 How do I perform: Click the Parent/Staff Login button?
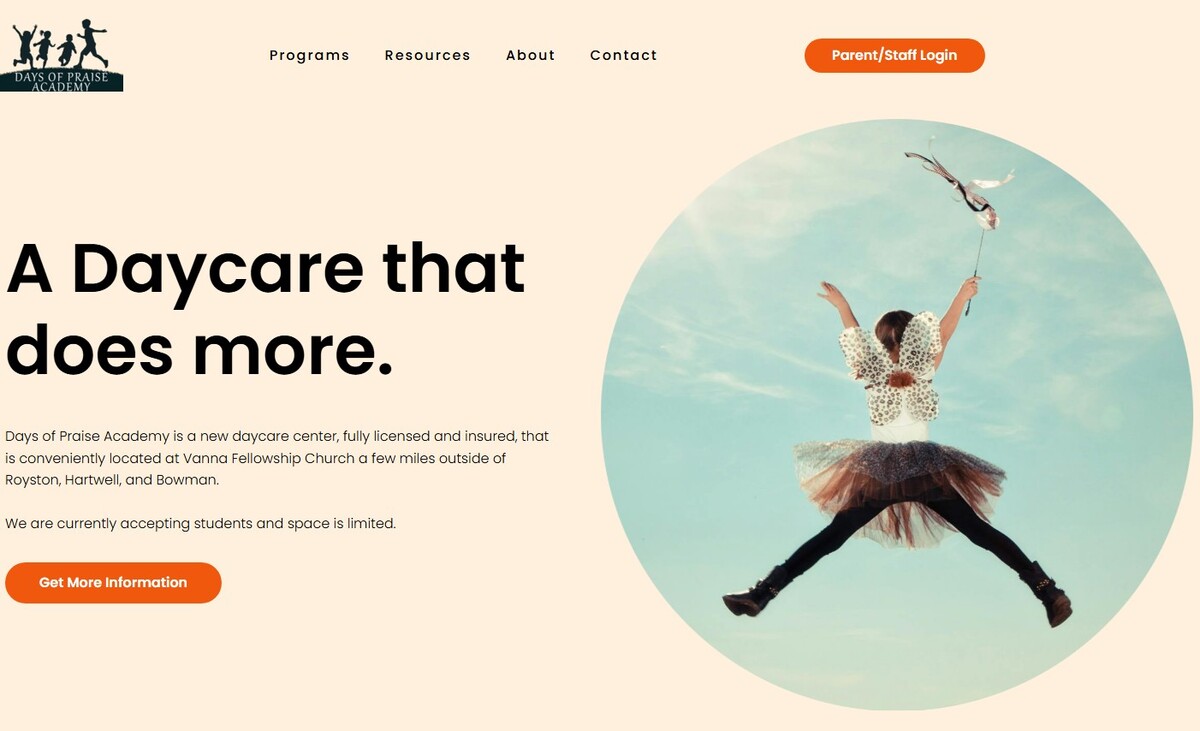tap(894, 56)
